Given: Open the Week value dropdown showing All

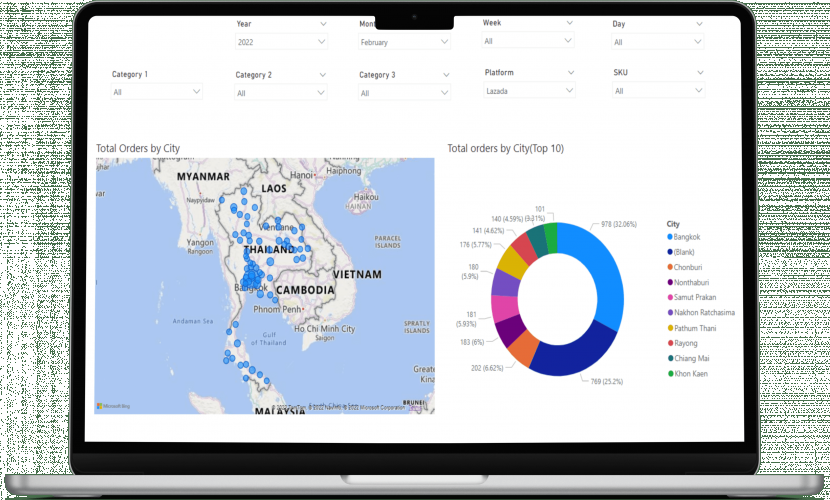Looking at the screenshot, I should pos(528,41).
